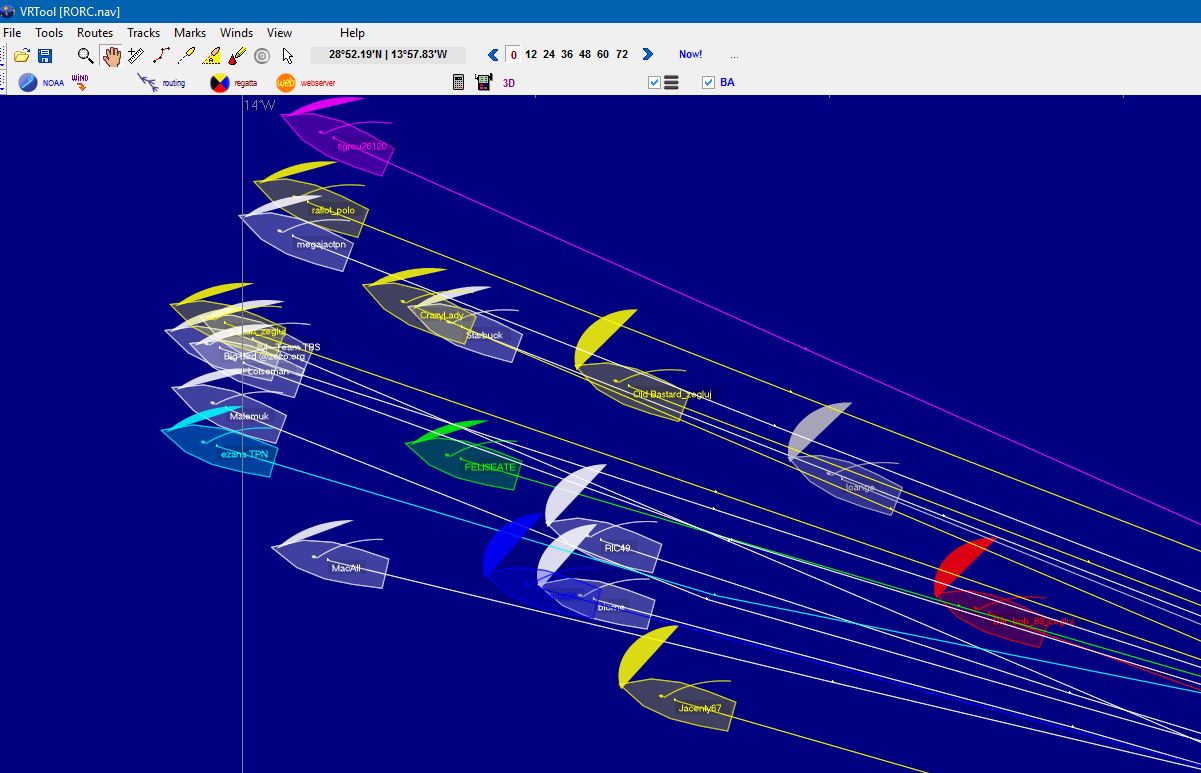Viewport: 1201px width, 773px height.
Task: Toggle the BA checkbox
Action: pyautogui.click(x=709, y=83)
